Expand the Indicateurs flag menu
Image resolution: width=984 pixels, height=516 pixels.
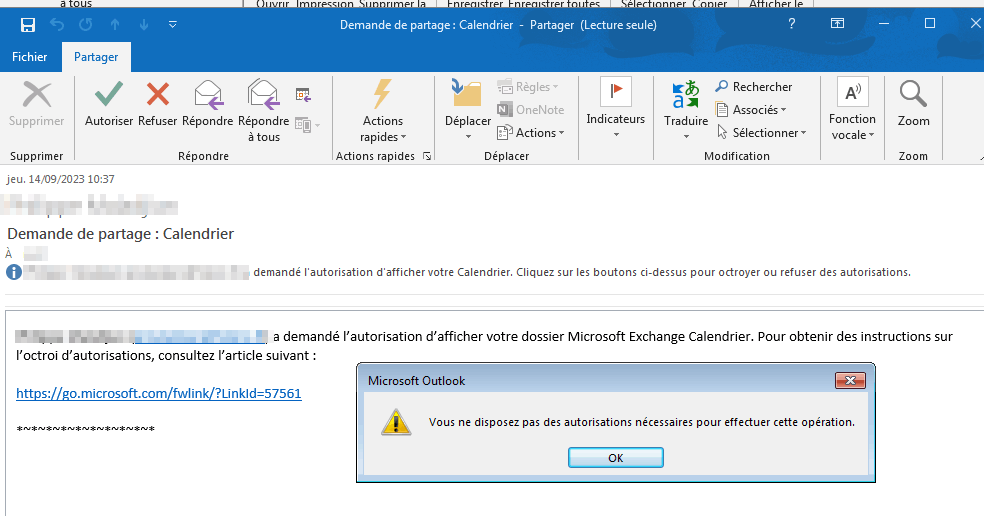pyautogui.click(x=616, y=108)
